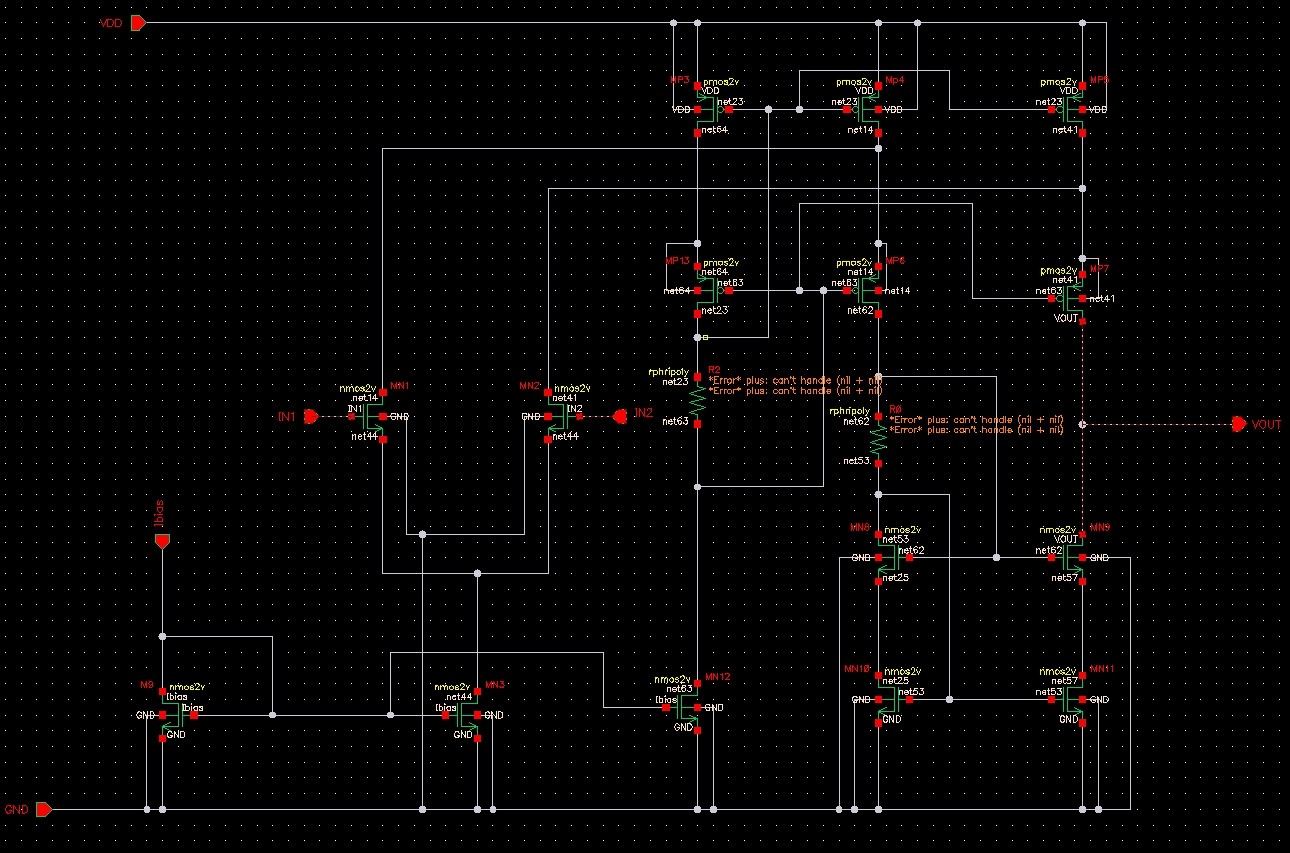This screenshot has height=853, width=1290.
Task: Click the nmos2v cell label above M9
Action: (185, 687)
